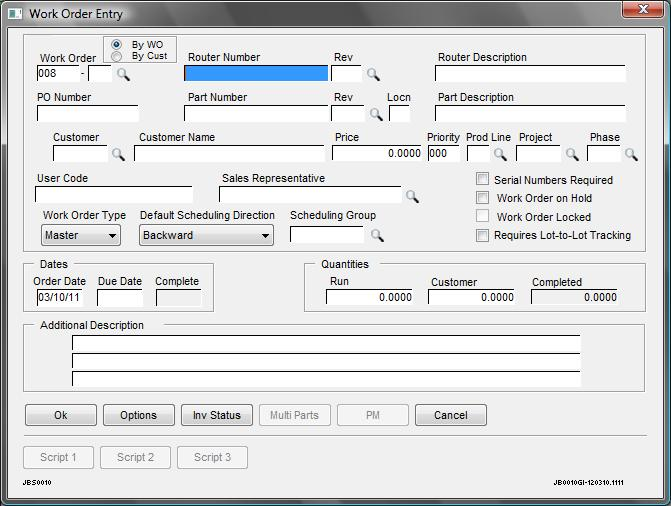Click the Due Date field
The height and width of the screenshot is (506, 671).
[120, 298]
